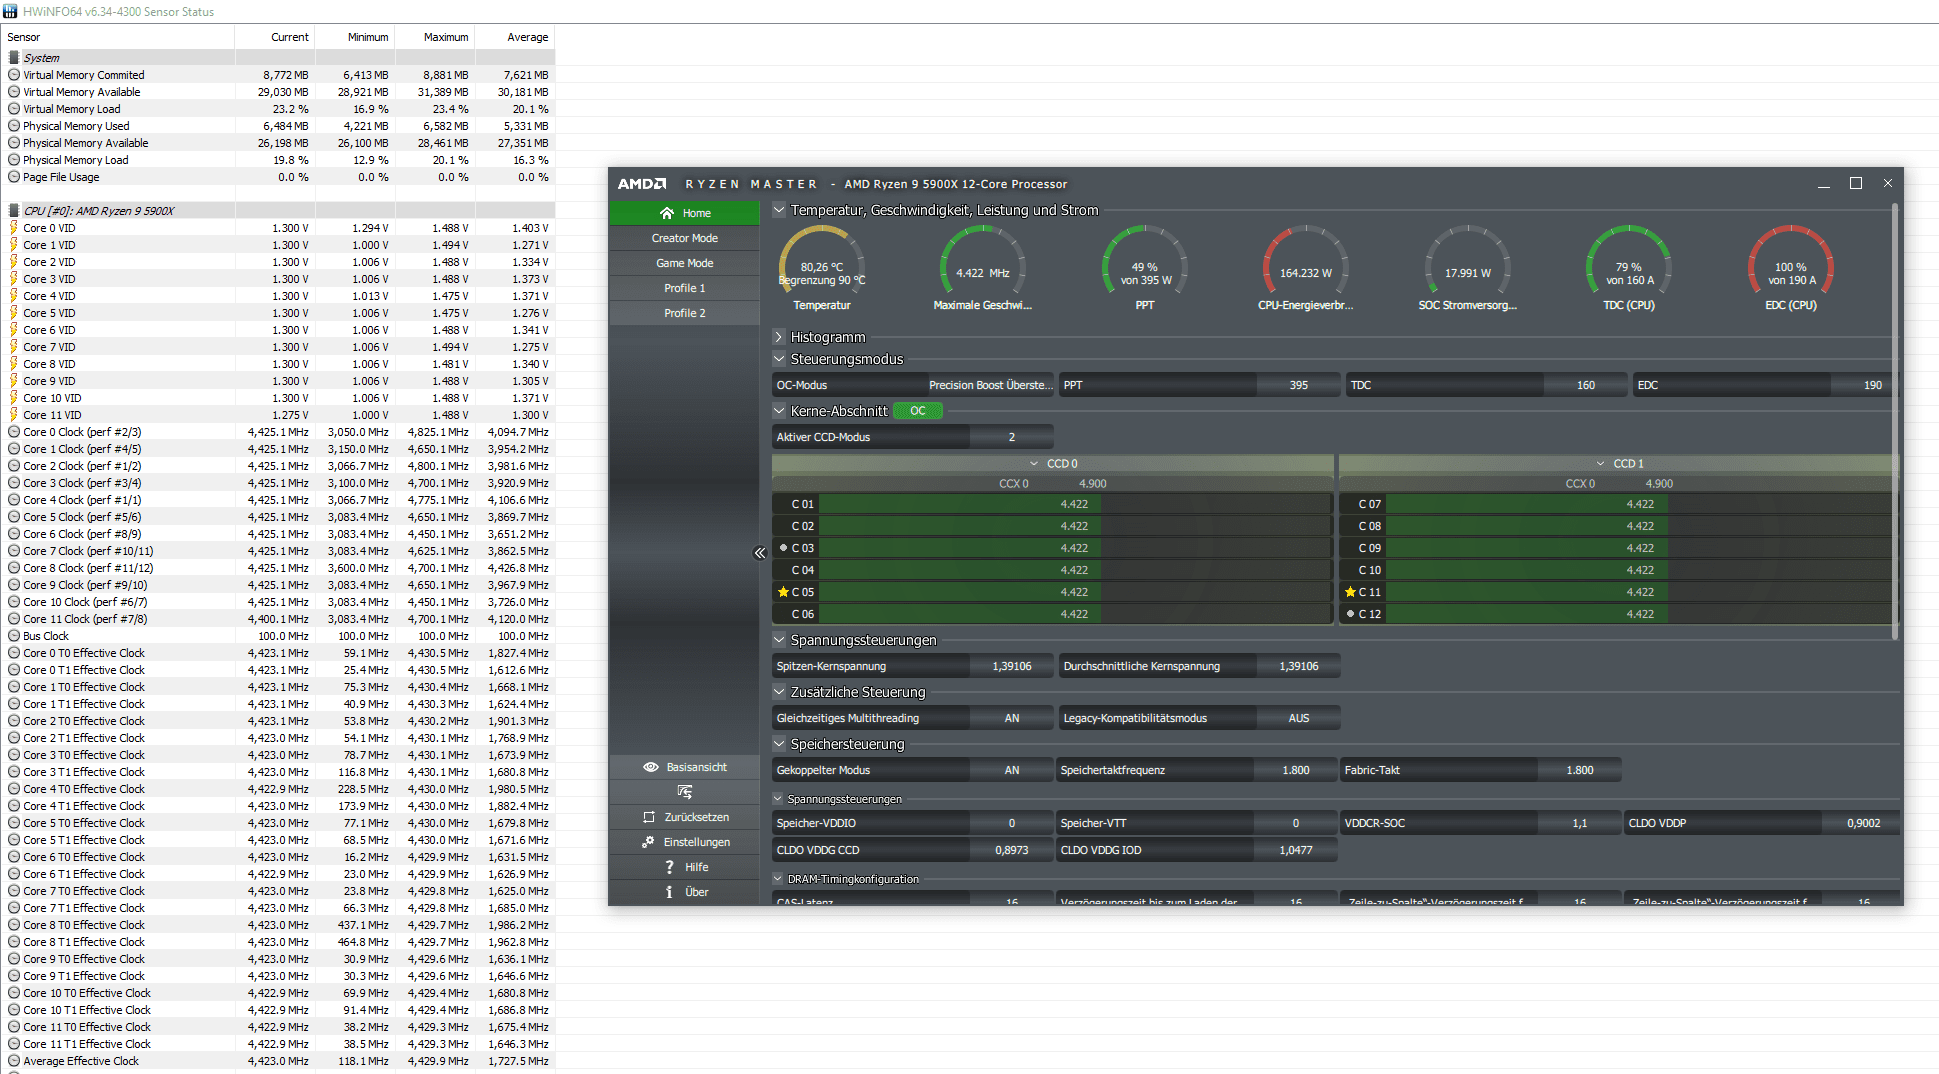Click the Basisansicht eye icon
This screenshot has height=1074, width=1939.
pyautogui.click(x=651, y=767)
